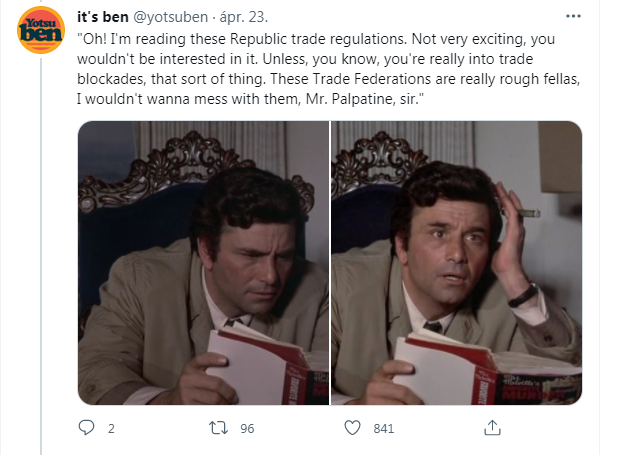Open the @yotsuben handle link

[170, 17]
